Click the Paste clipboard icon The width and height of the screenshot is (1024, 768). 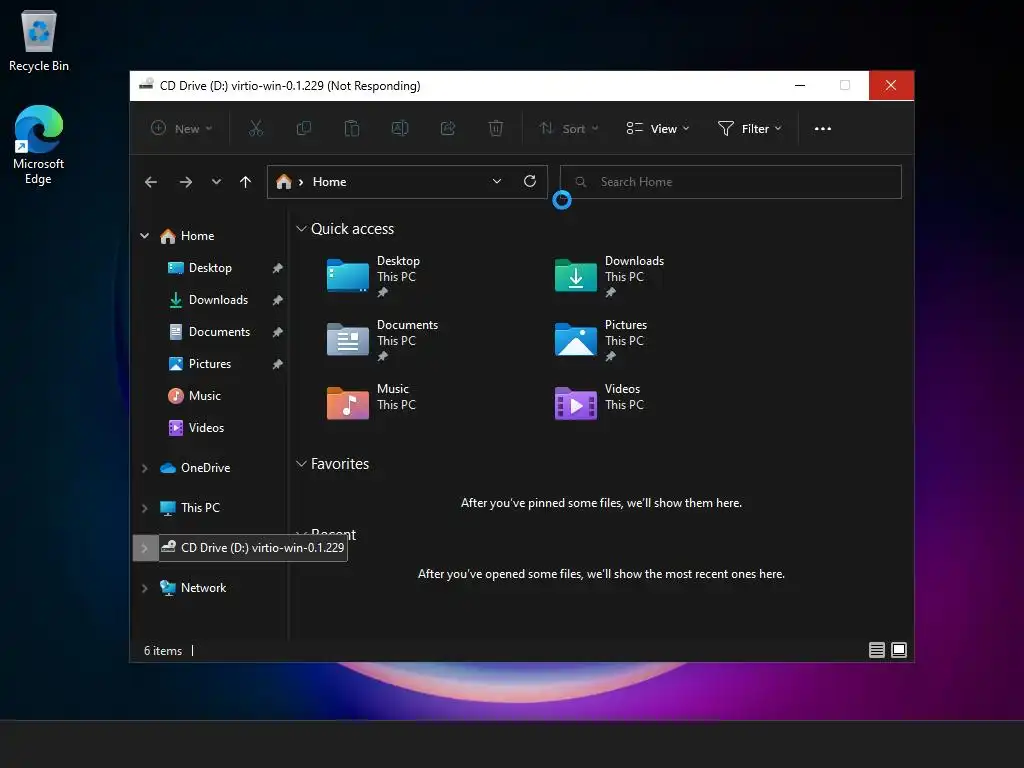coord(352,129)
